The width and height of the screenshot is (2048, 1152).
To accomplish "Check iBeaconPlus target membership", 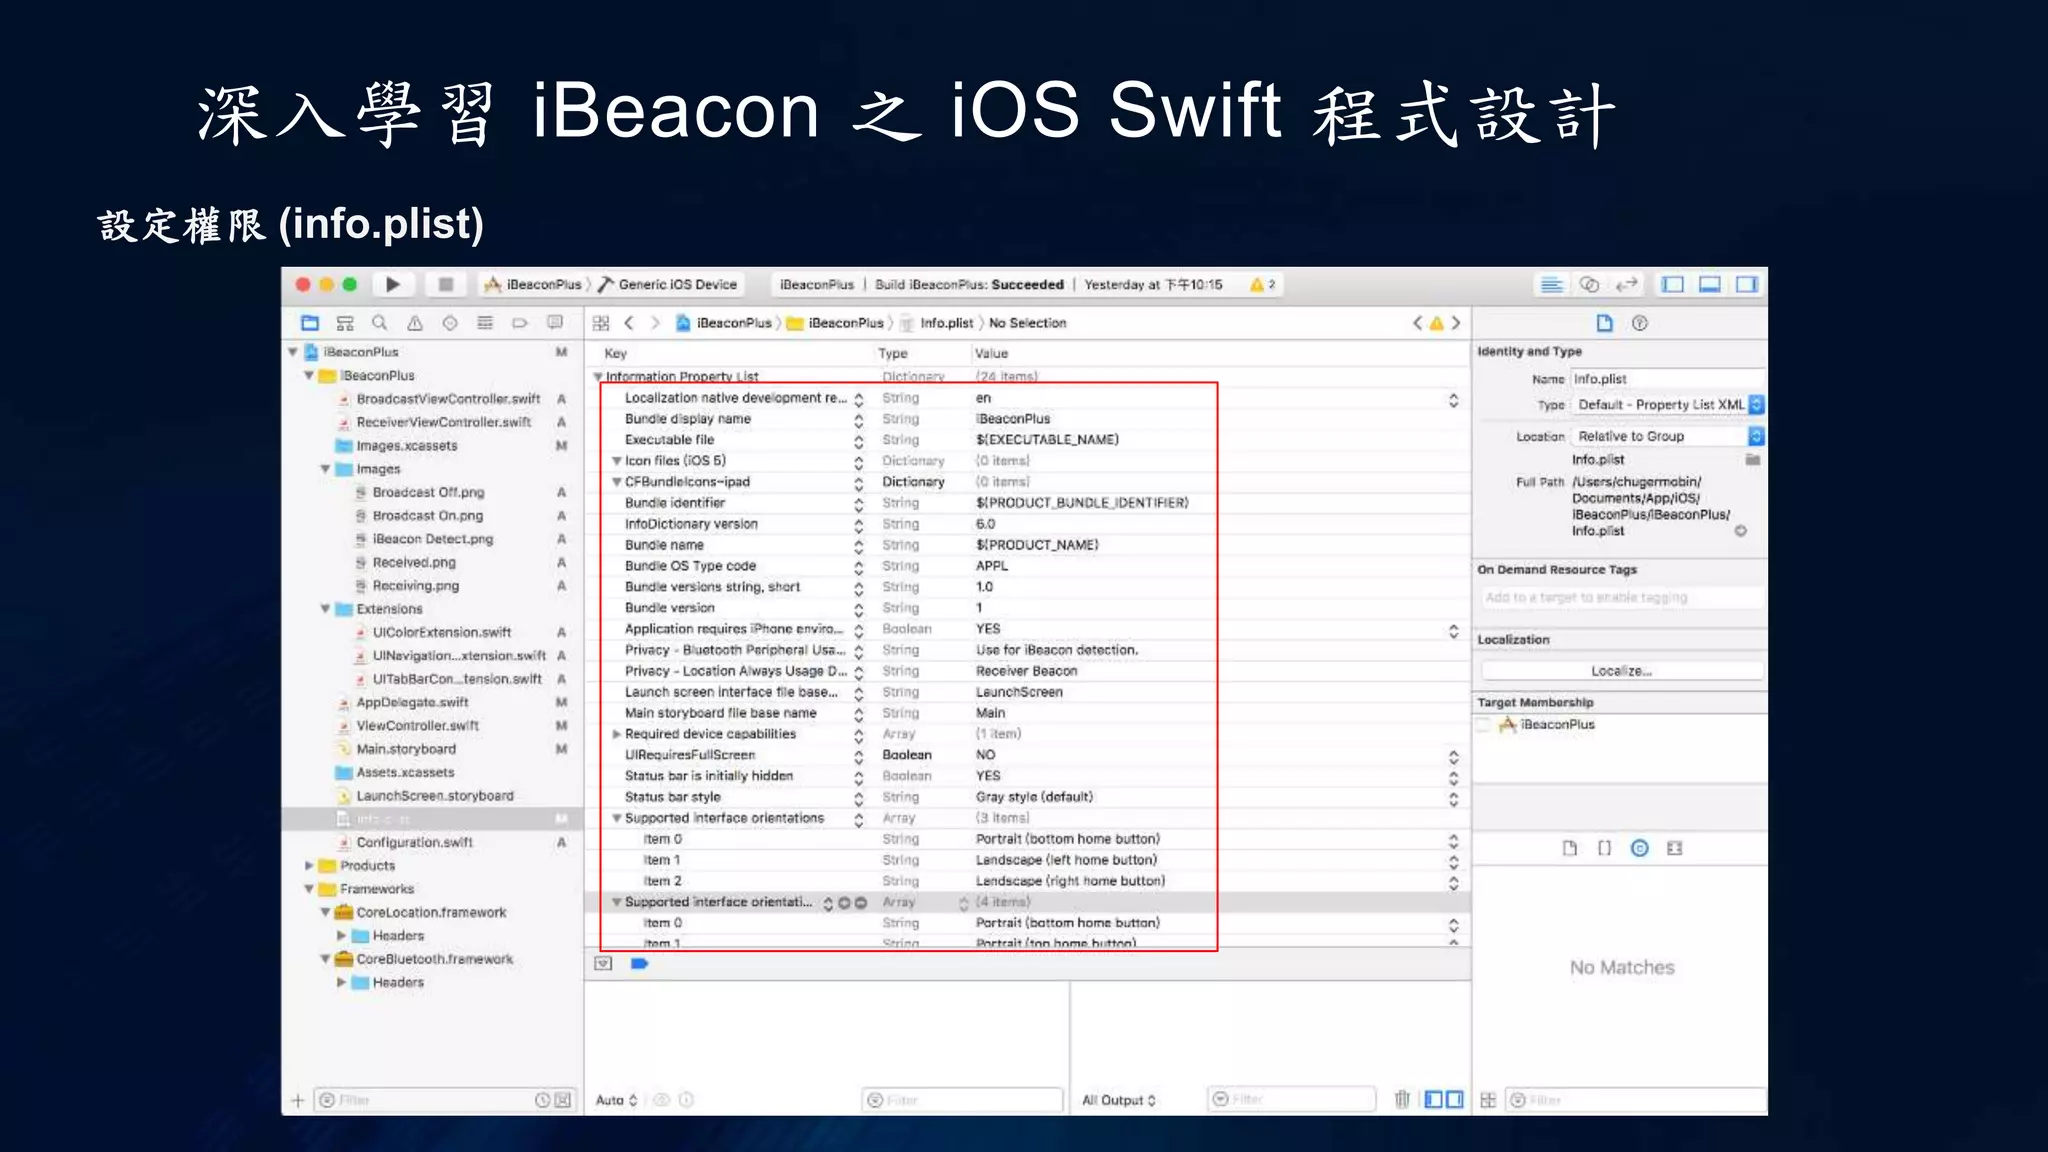I will (x=1485, y=725).
